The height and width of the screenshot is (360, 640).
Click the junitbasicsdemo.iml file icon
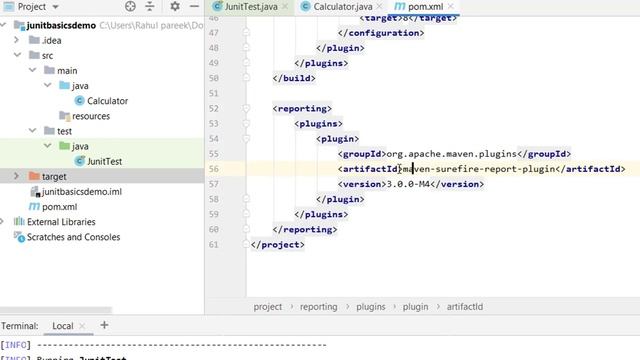(x=36, y=191)
